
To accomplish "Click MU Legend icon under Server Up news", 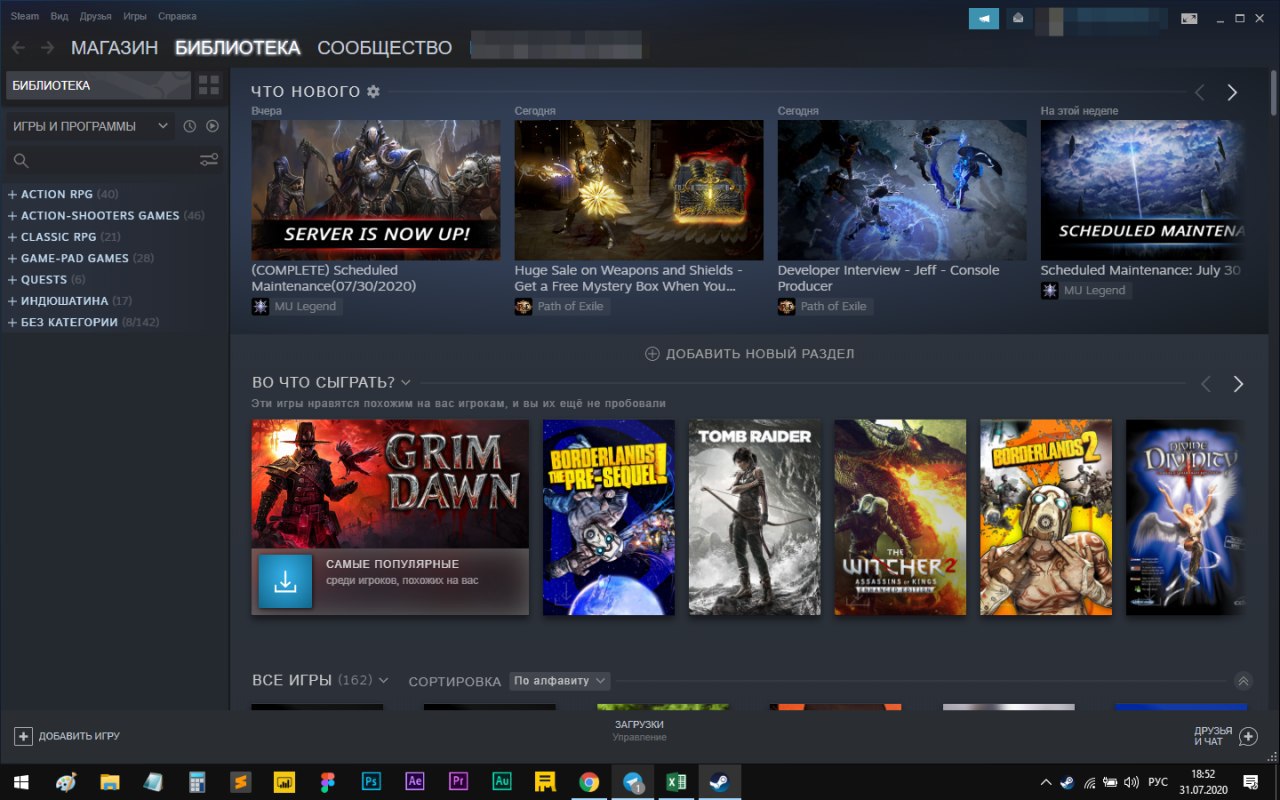I will point(260,306).
